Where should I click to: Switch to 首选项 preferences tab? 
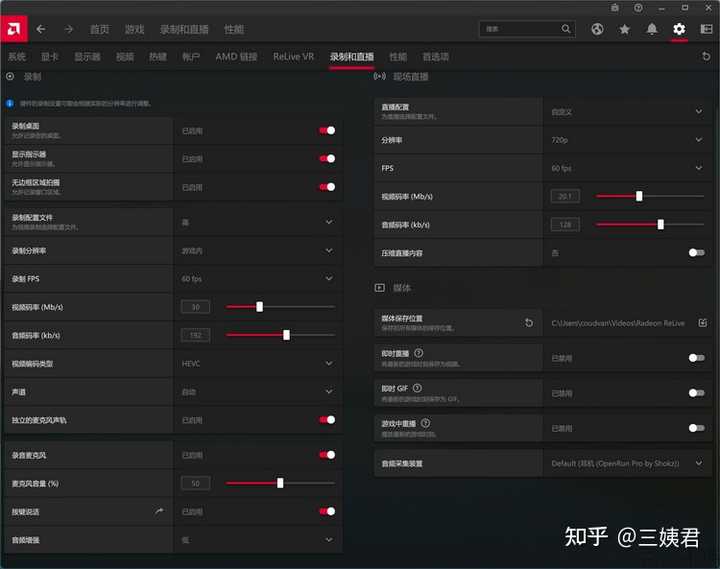click(435, 56)
